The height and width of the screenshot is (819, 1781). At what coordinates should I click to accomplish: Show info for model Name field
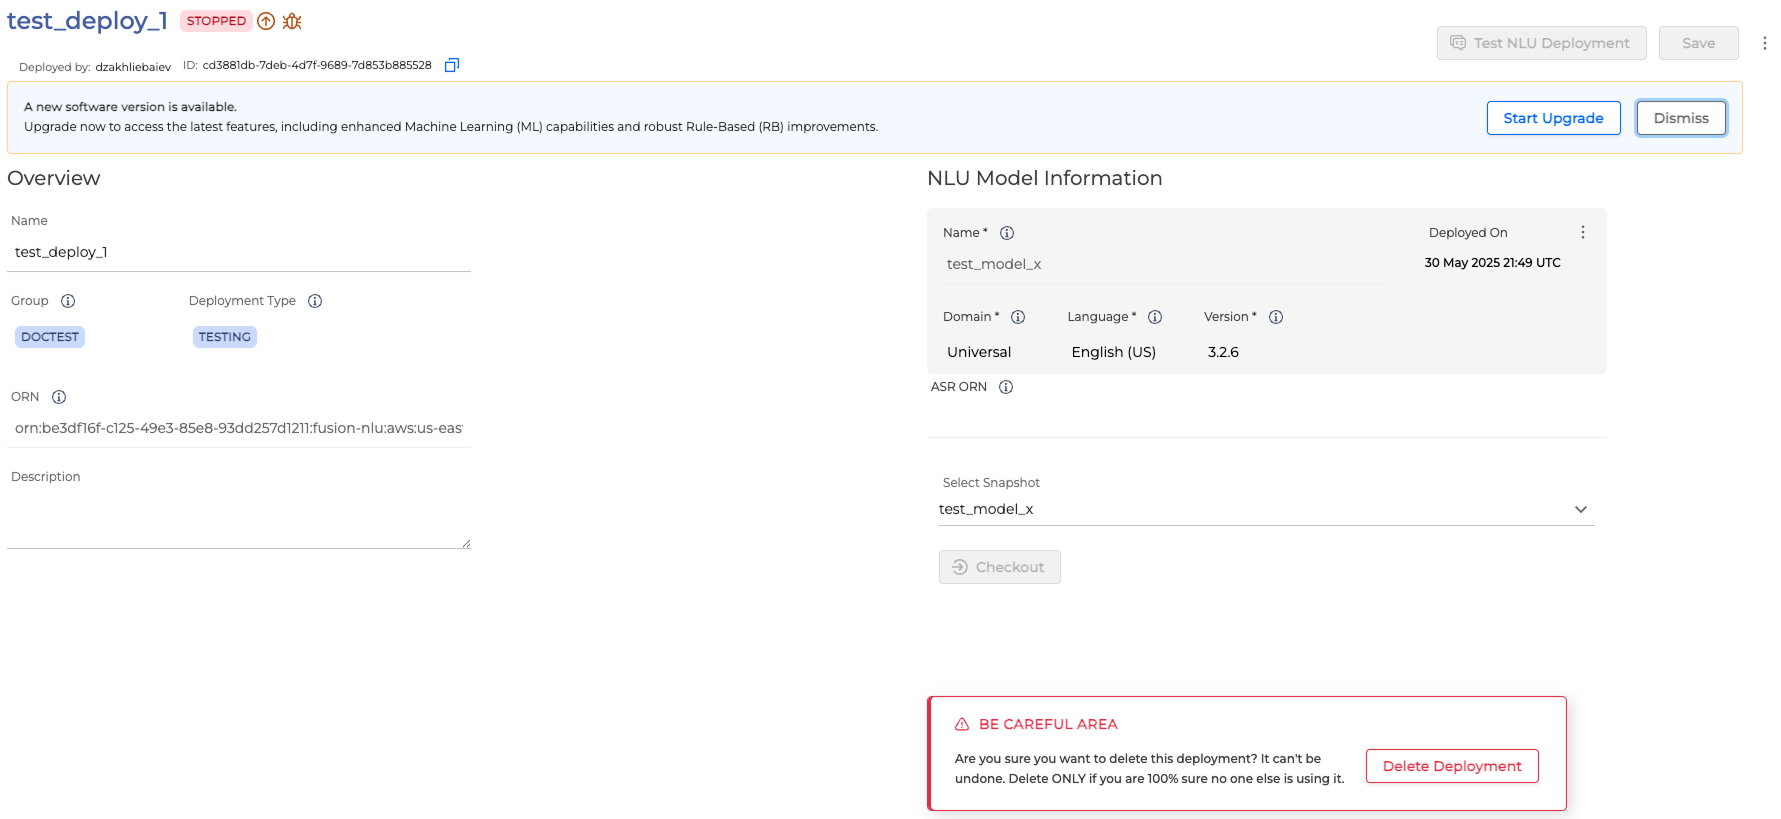coord(1007,233)
